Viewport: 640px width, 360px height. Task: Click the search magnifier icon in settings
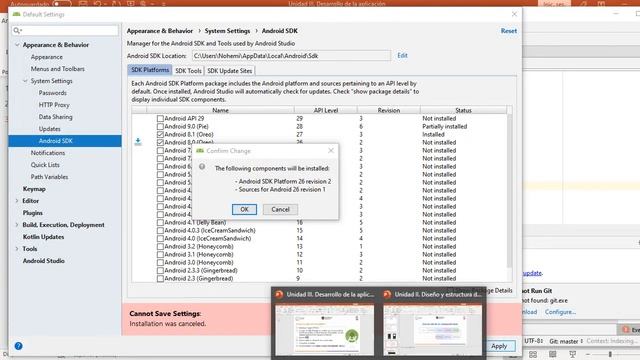pyautogui.click(x=17, y=31)
